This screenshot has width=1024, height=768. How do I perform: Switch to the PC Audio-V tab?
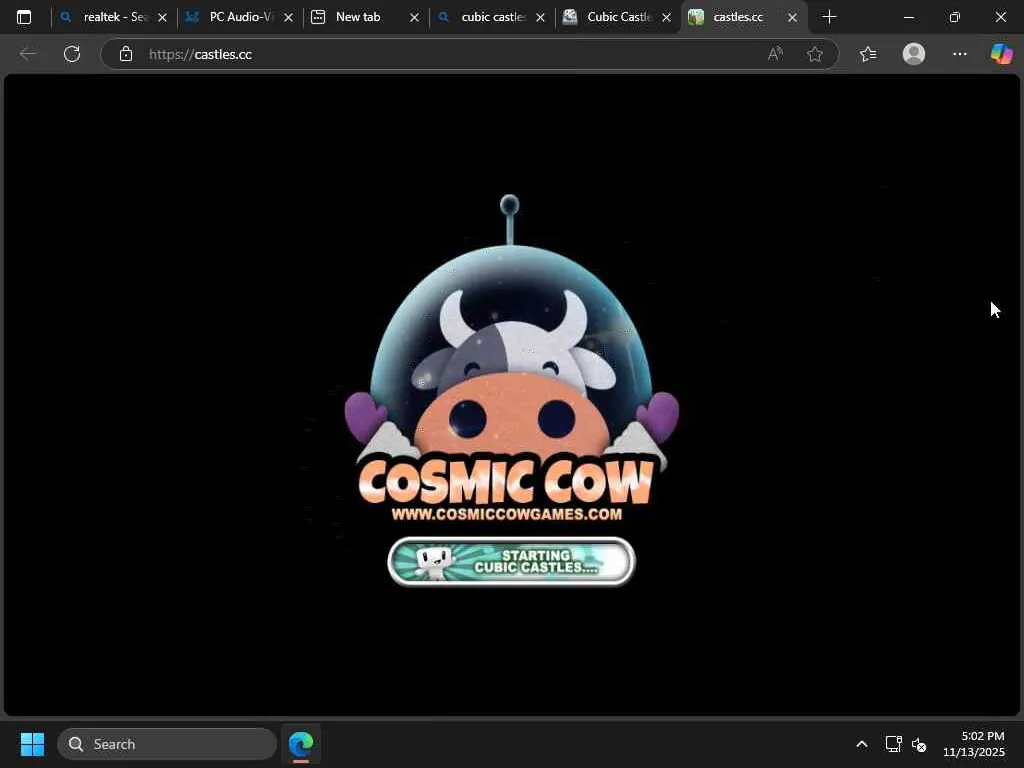238,17
